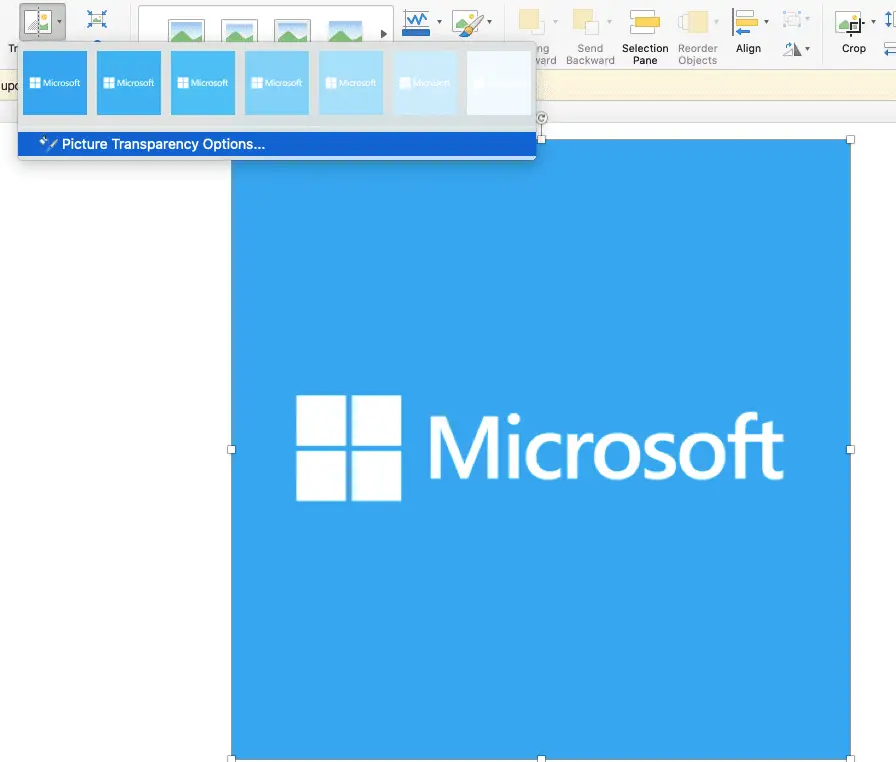The width and height of the screenshot is (896, 762).
Task: Click the Crop label text
Action: (x=854, y=49)
